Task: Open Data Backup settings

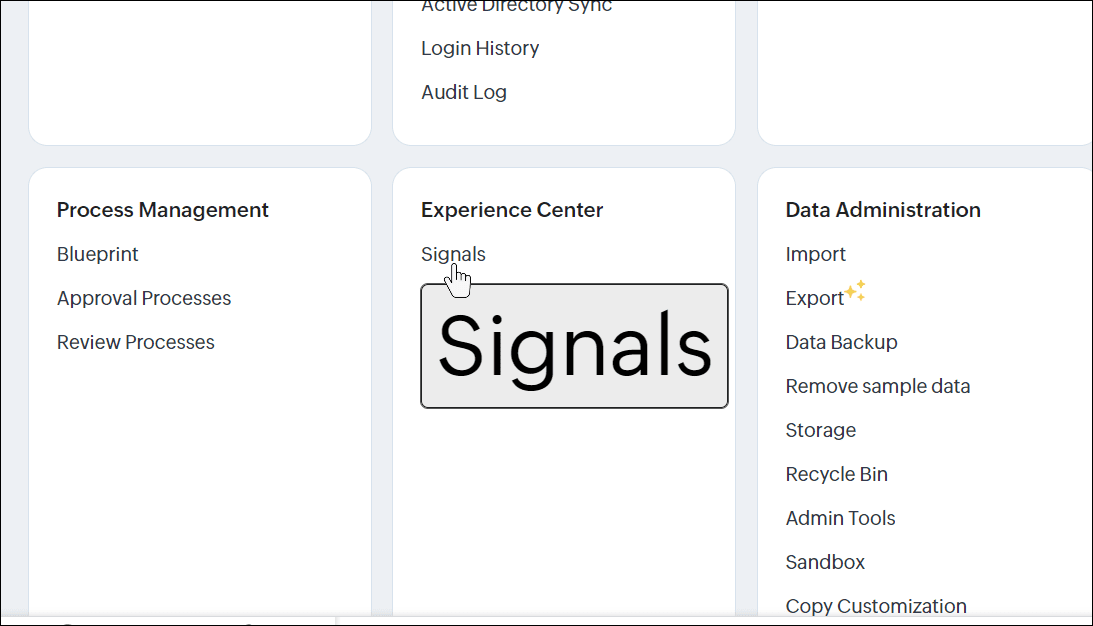Action: (842, 342)
